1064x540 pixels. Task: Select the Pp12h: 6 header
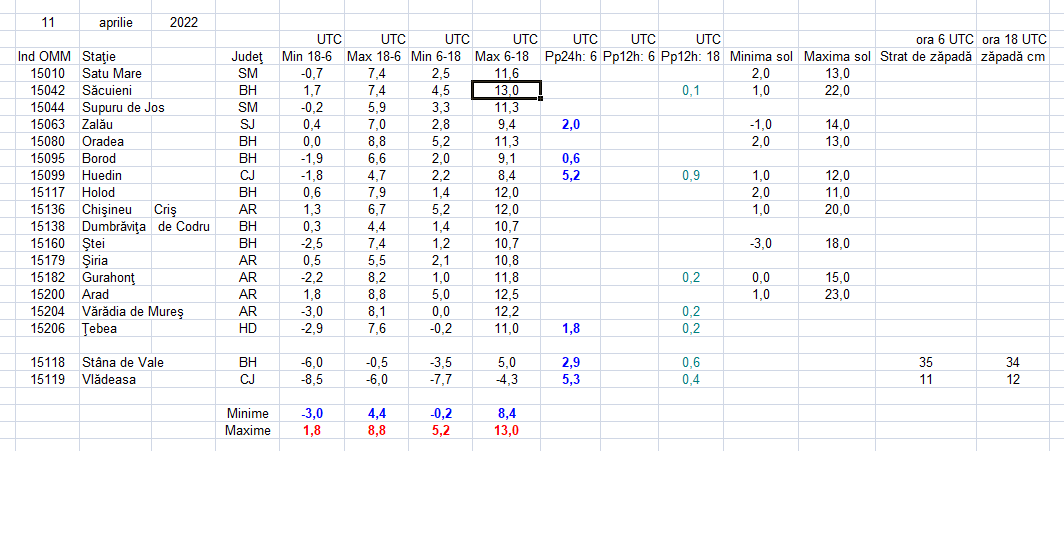coord(629,56)
